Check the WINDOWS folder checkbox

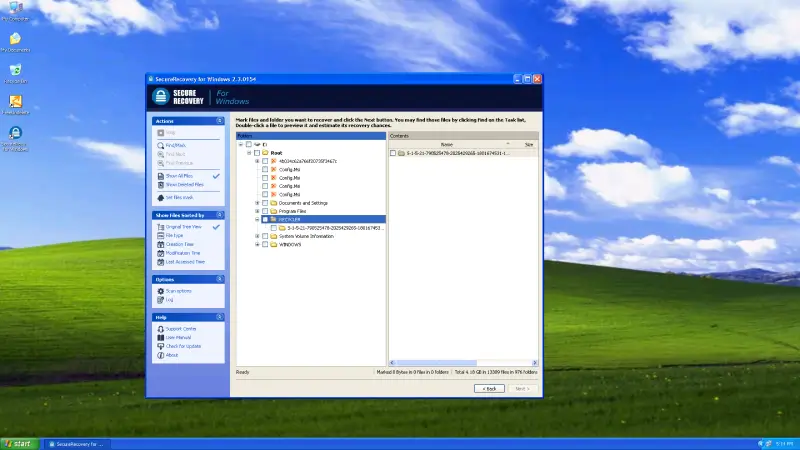pyautogui.click(x=265, y=244)
